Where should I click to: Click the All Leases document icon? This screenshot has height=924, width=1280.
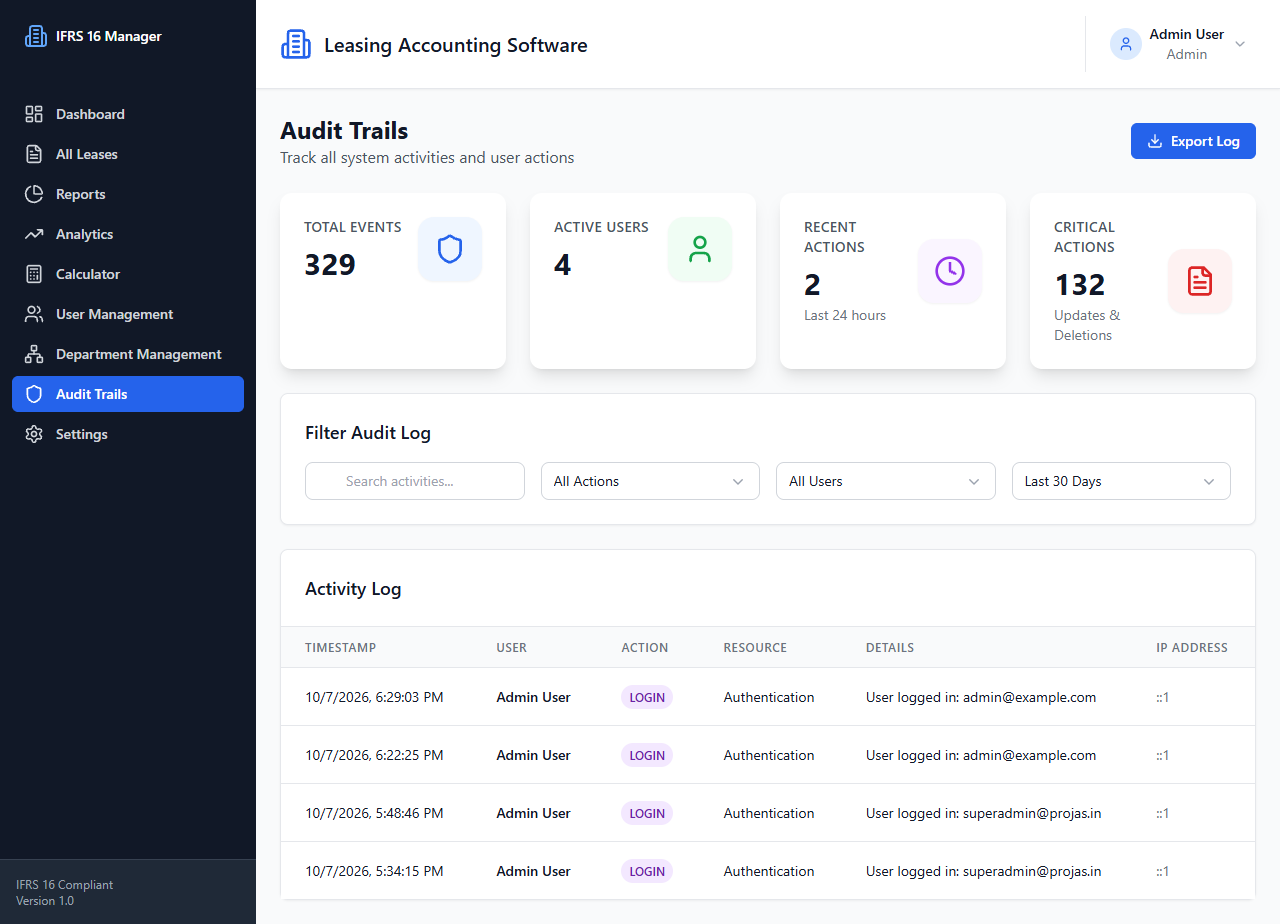point(34,154)
